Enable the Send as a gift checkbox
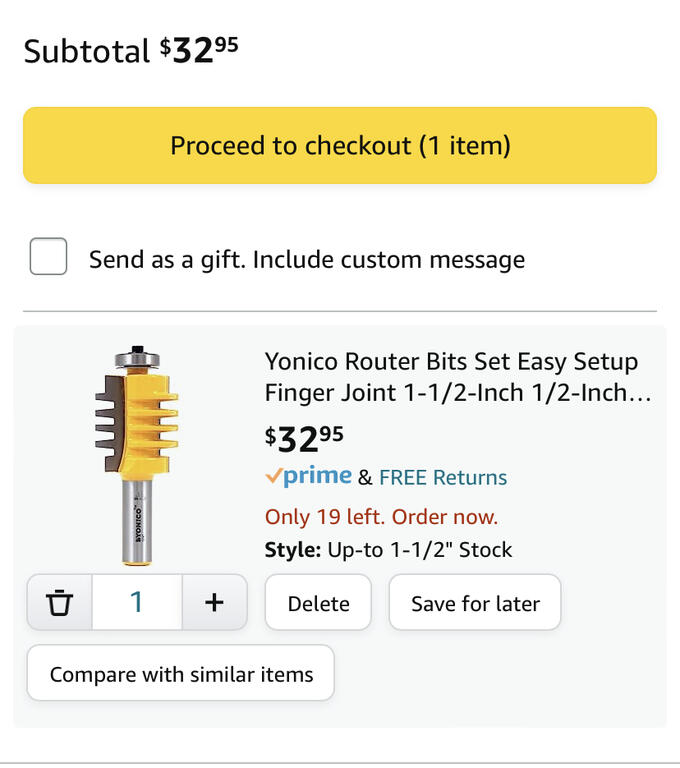The width and height of the screenshot is (680, 768). click(x=48, y=257)
